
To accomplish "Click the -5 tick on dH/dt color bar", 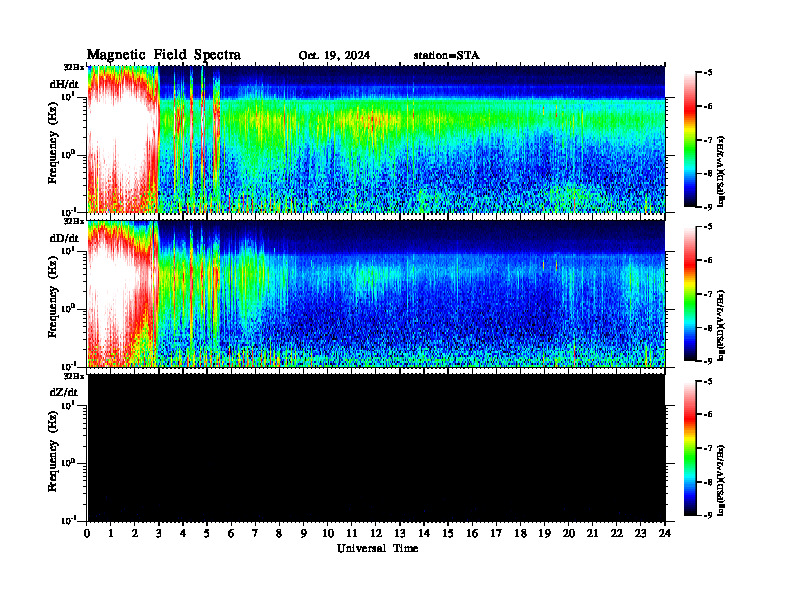I will coord(708,73).
